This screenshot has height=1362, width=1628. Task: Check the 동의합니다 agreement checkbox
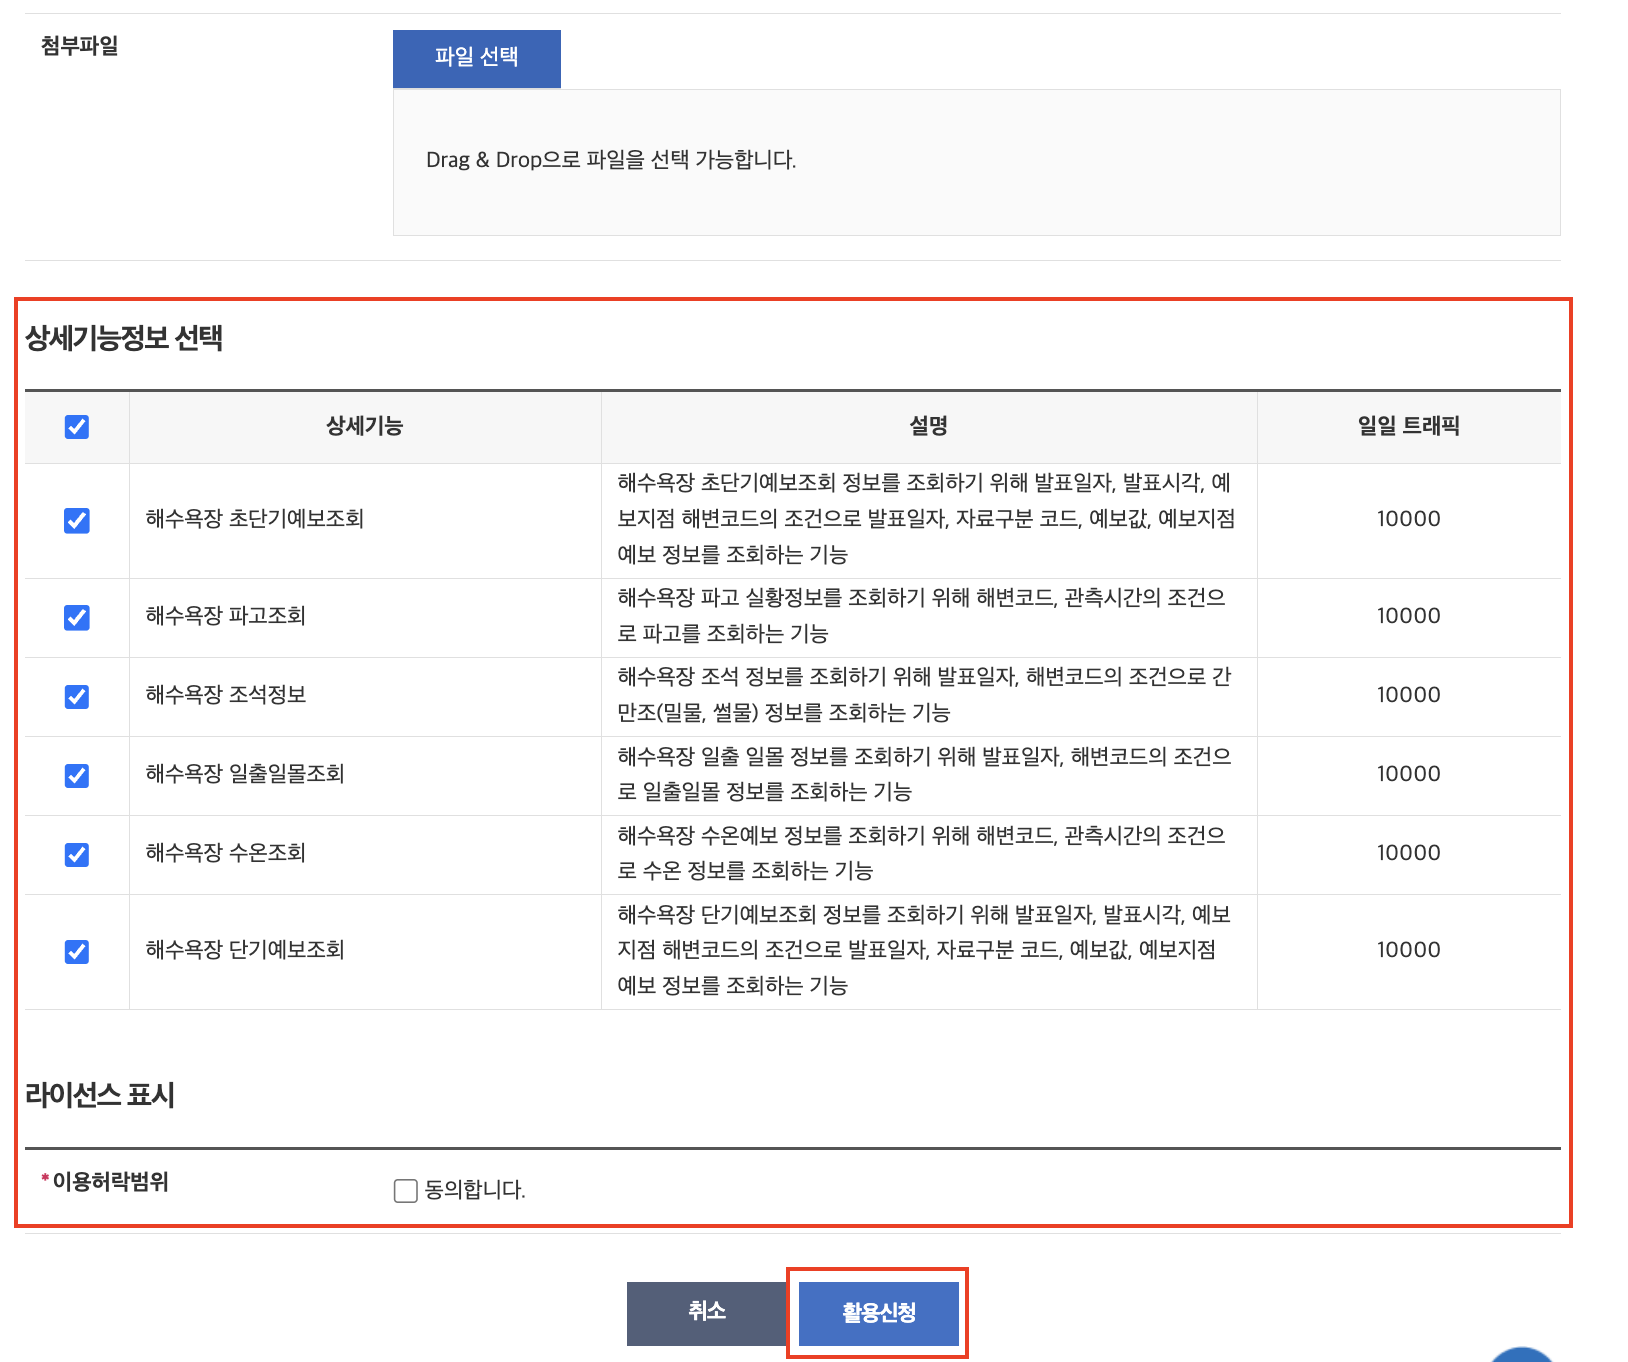pos(405,1190)
